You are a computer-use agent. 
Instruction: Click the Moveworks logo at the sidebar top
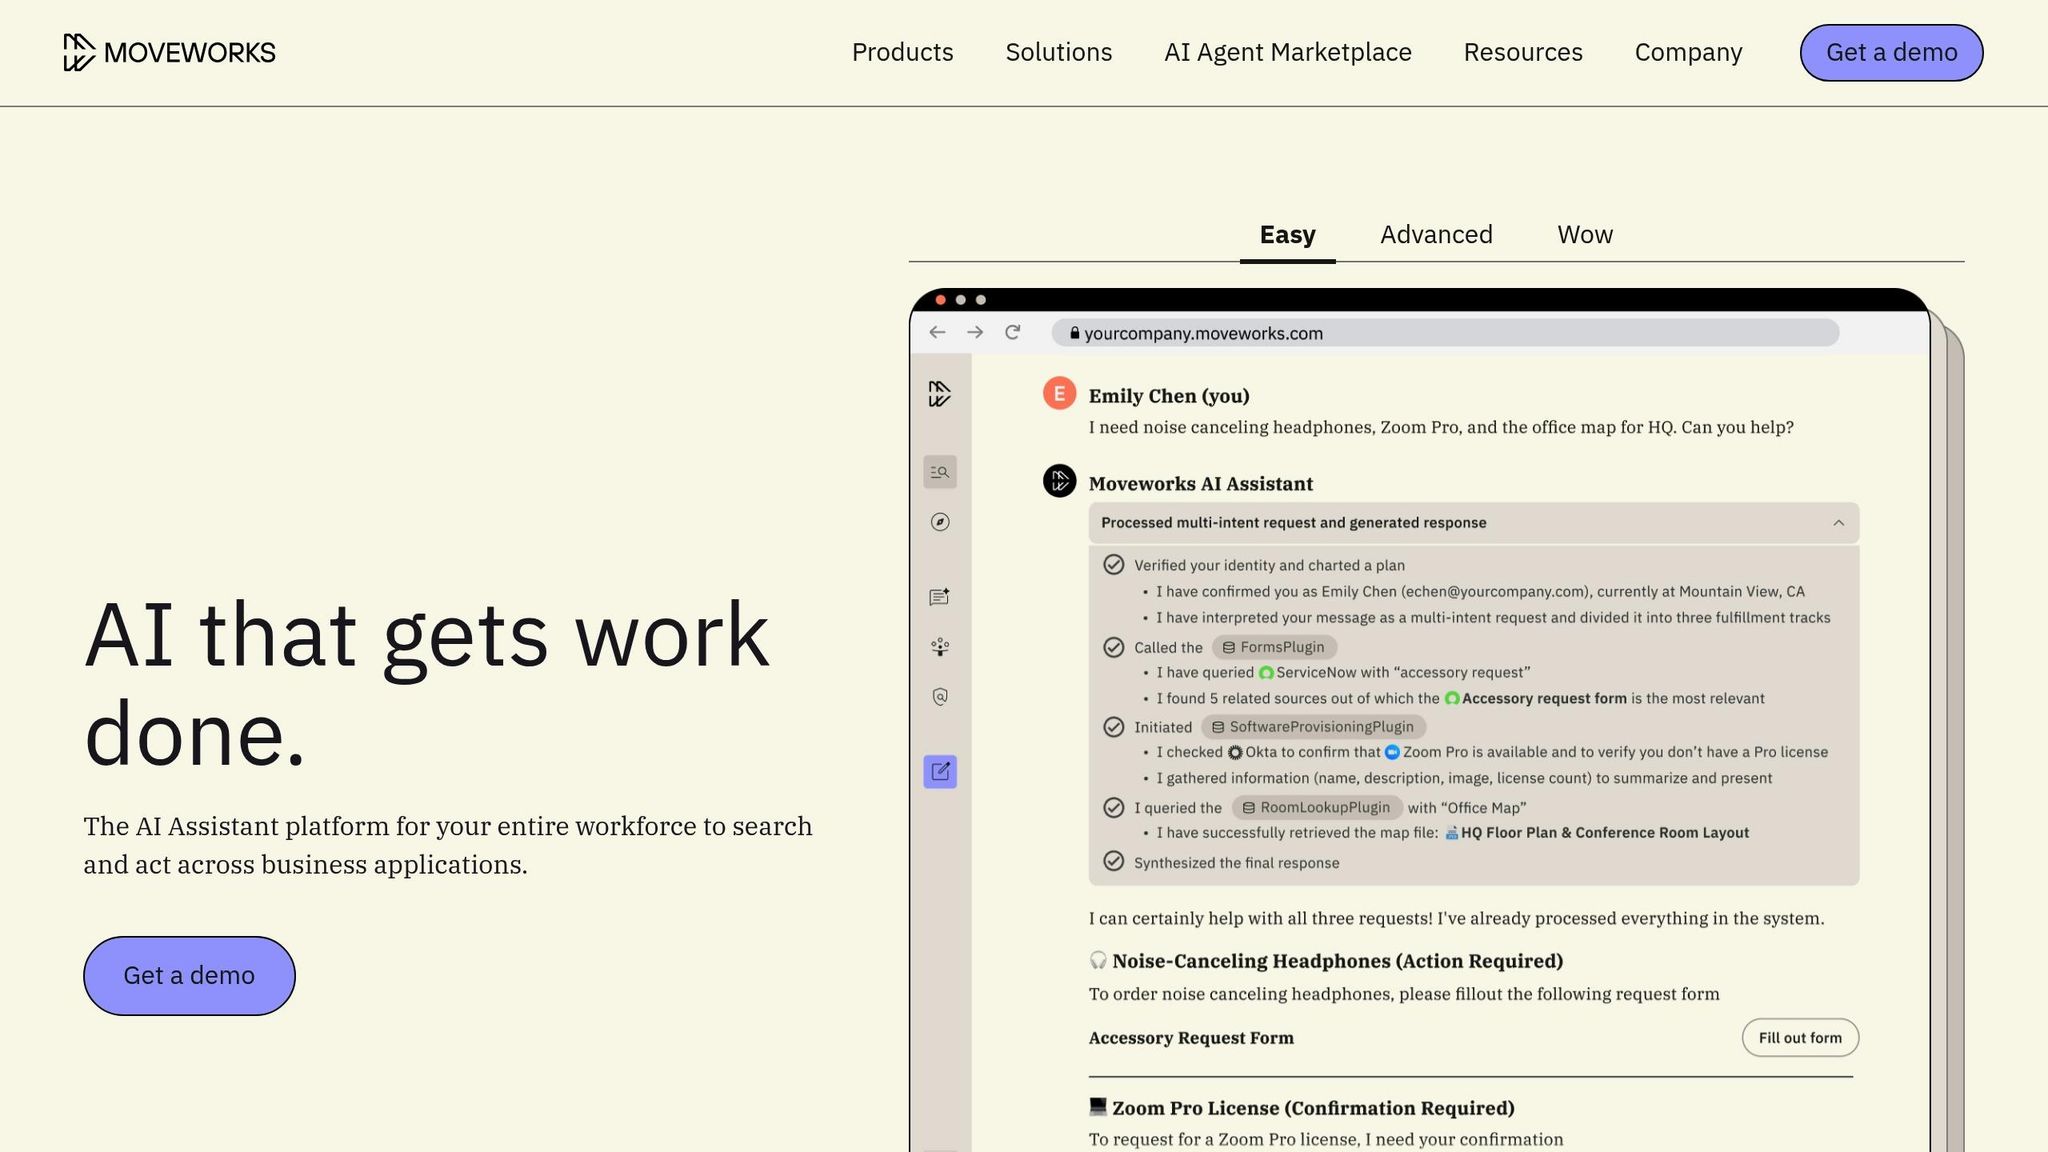(x=939, y=394)
